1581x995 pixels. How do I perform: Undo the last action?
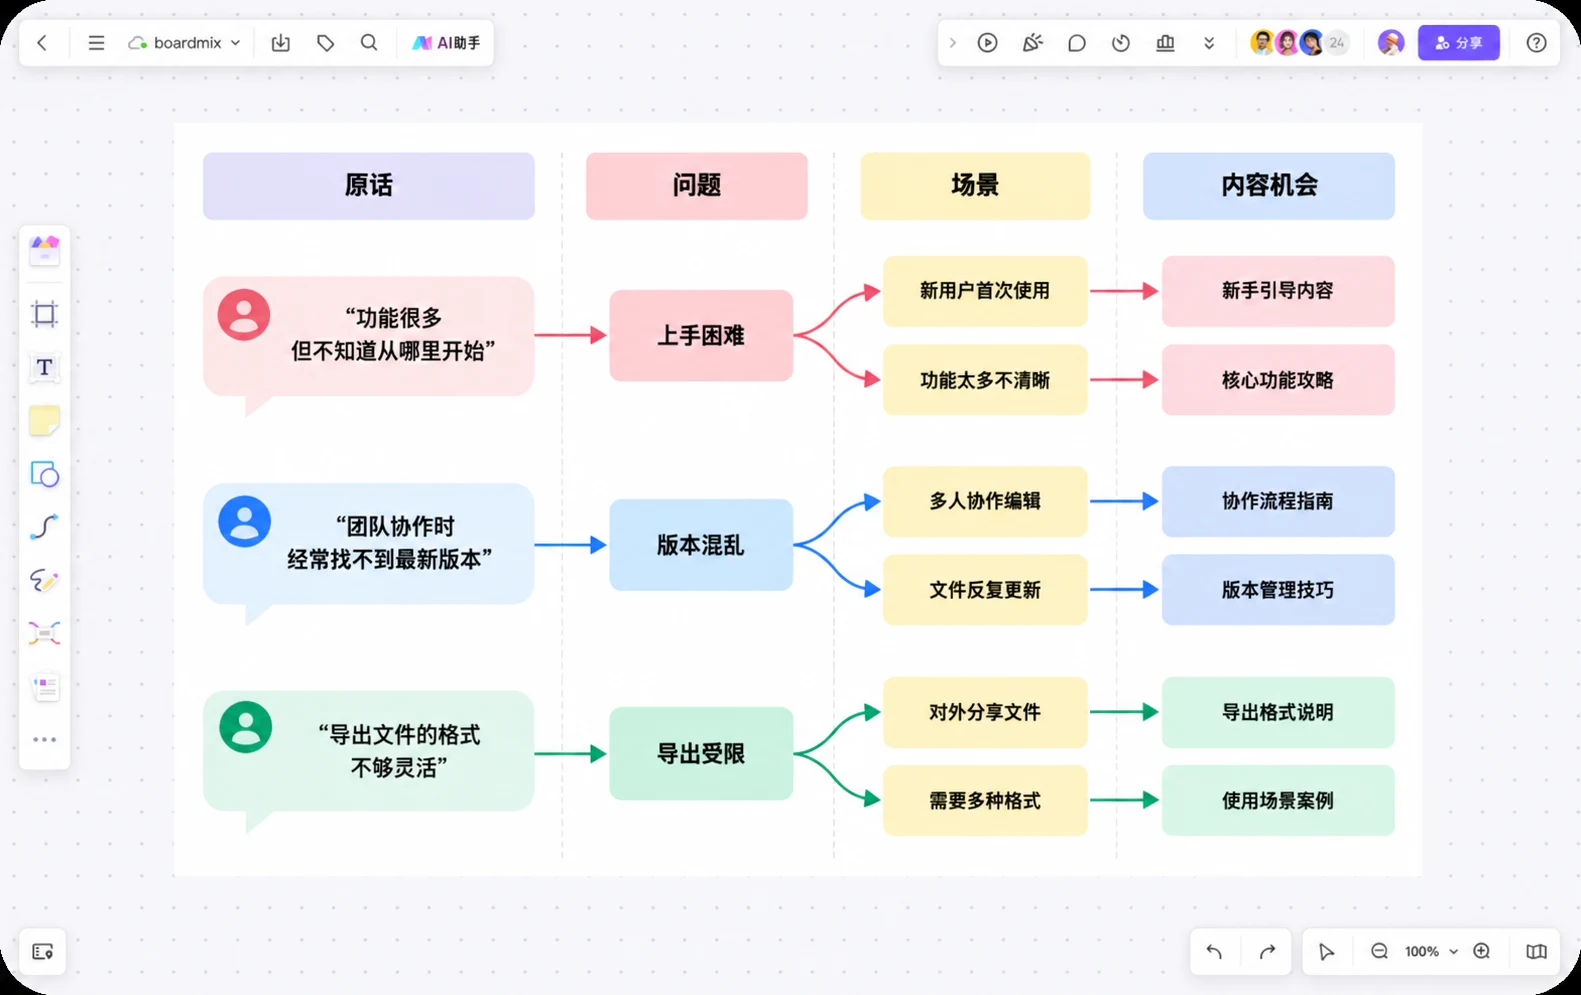coord(1214,952)
